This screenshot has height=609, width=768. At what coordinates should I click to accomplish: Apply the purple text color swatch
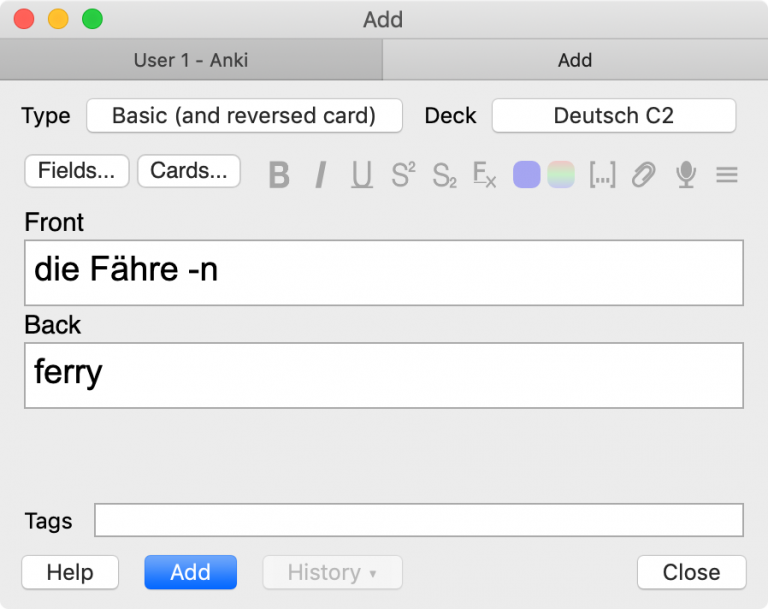click(x=527, y=174)
